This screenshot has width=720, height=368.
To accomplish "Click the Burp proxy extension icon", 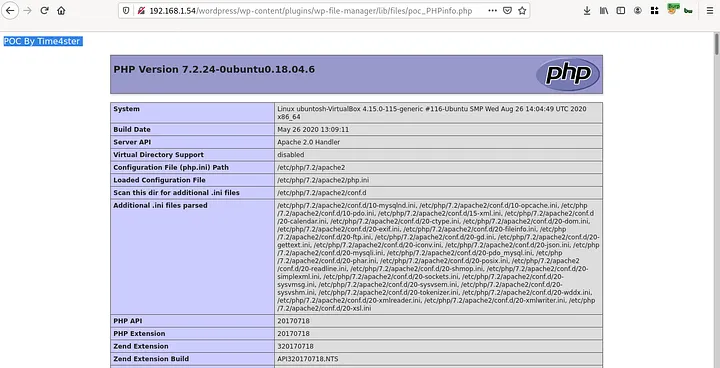I will [673, 9].
